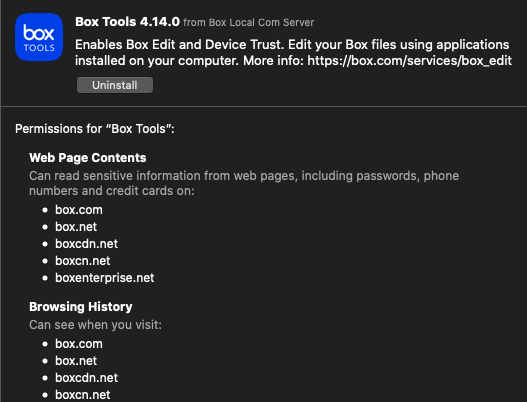The width and height of the screenshot is (527, 402).
Task: Select boxcn.net under Browsing History
Action: (x=83, y=395)
